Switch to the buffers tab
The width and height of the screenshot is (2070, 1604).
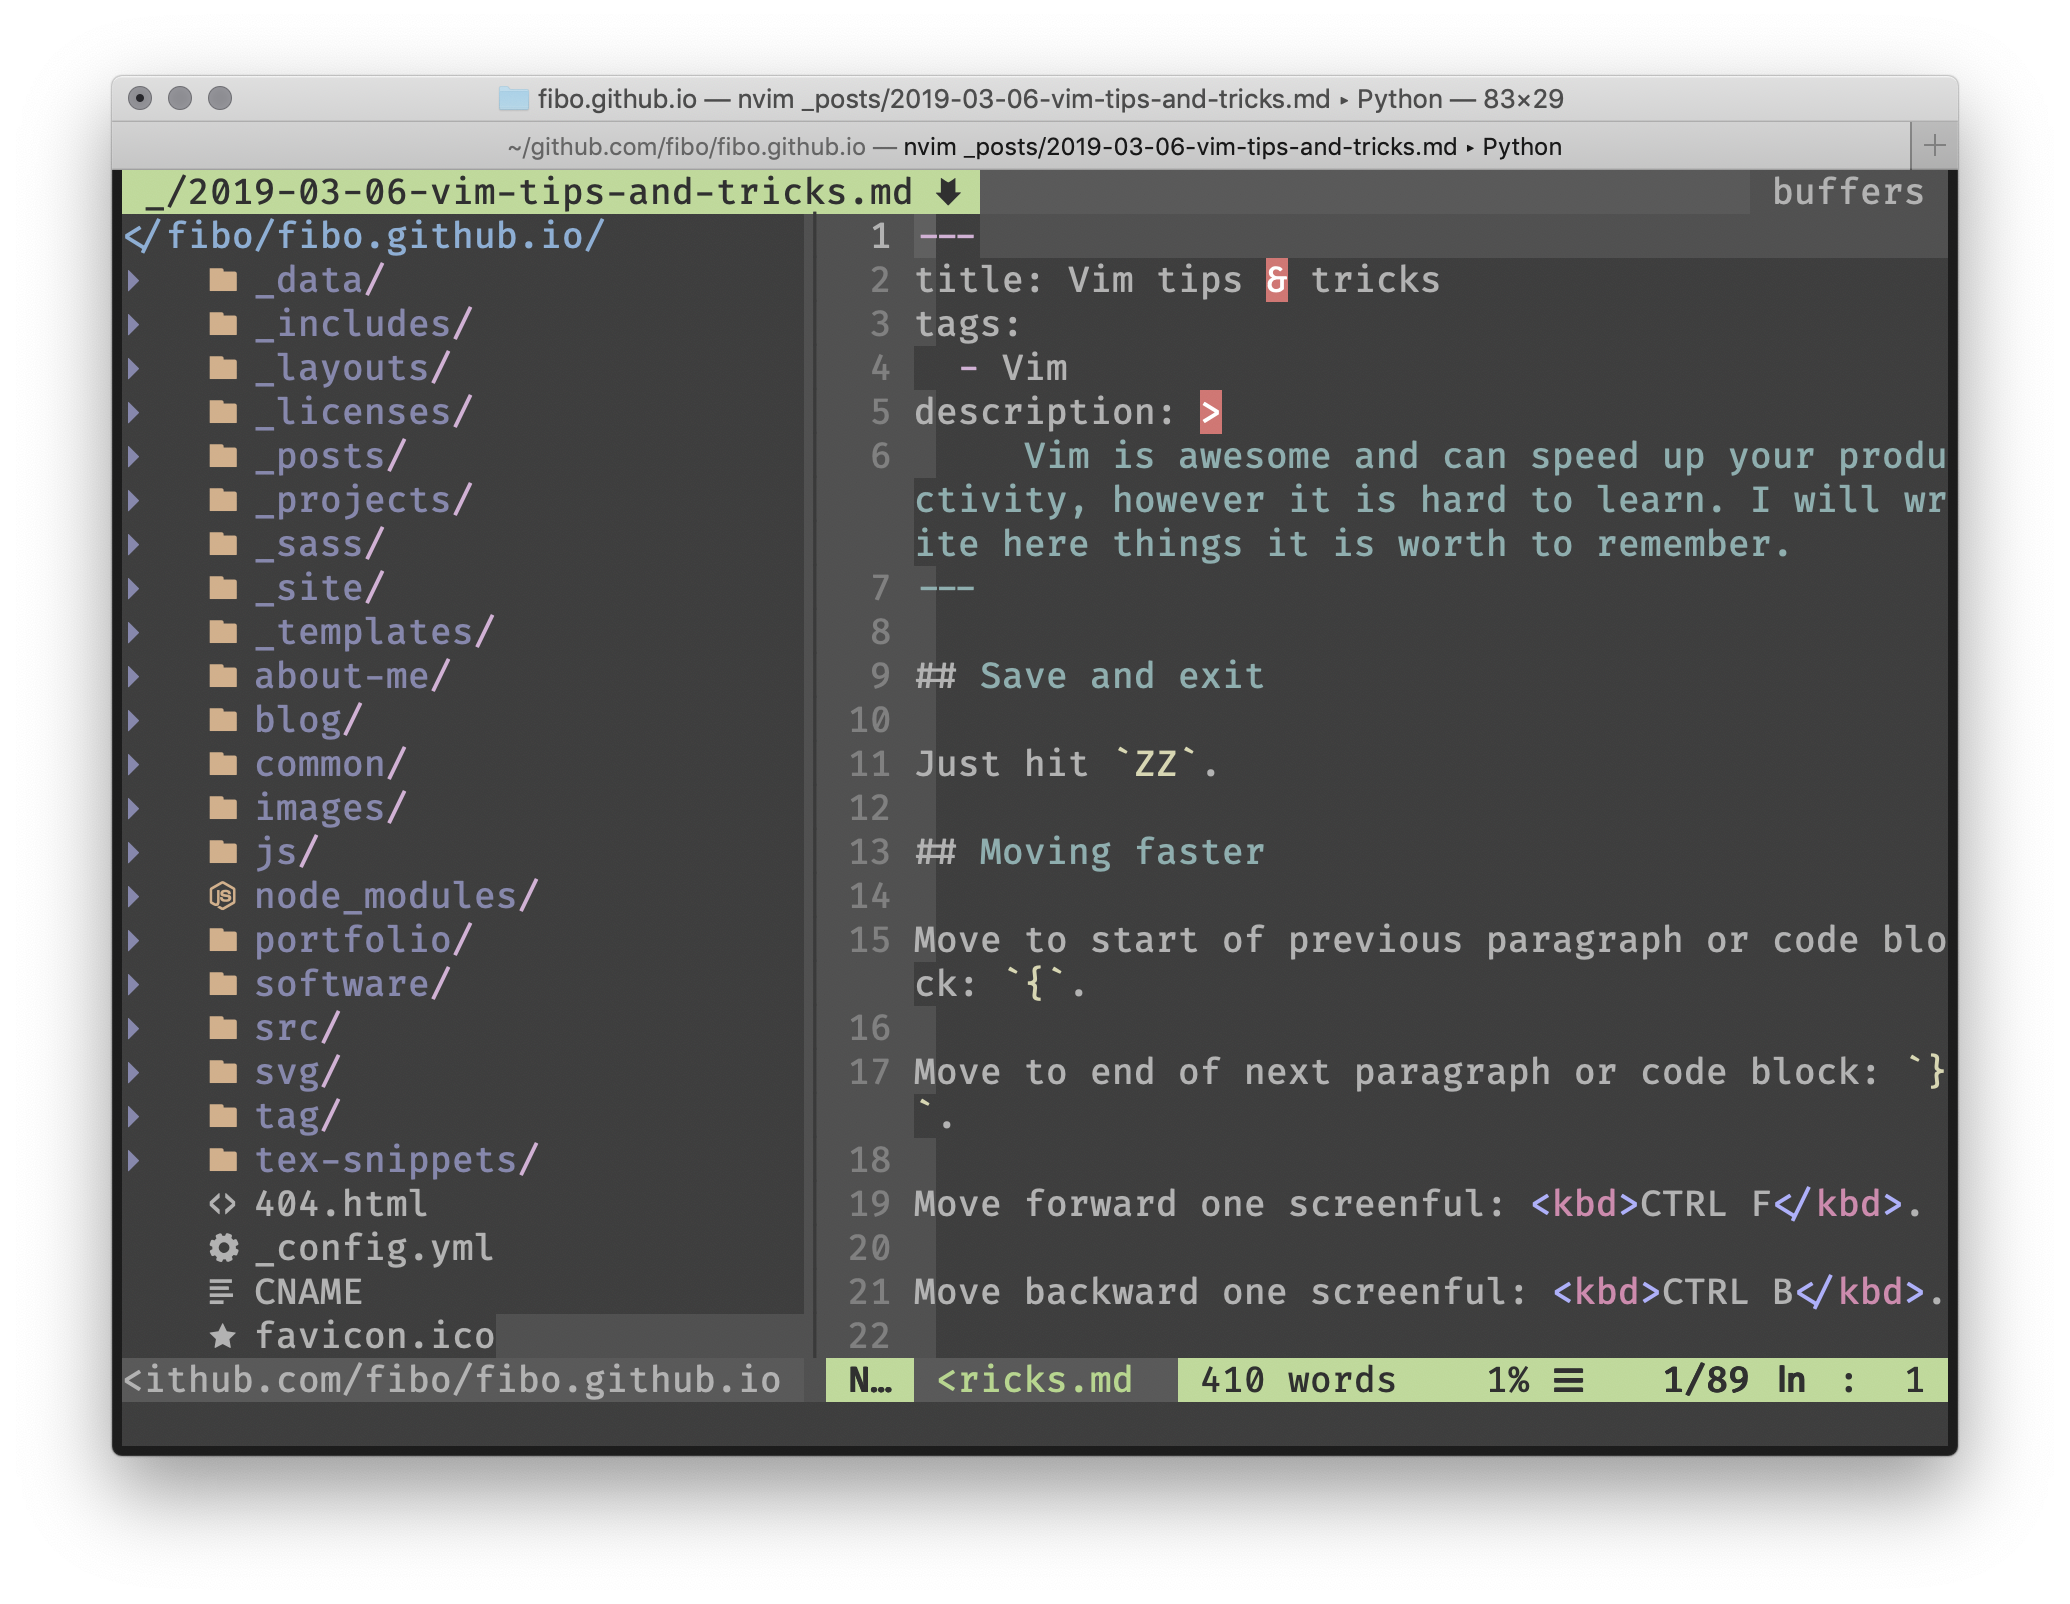coord(1846,192)
